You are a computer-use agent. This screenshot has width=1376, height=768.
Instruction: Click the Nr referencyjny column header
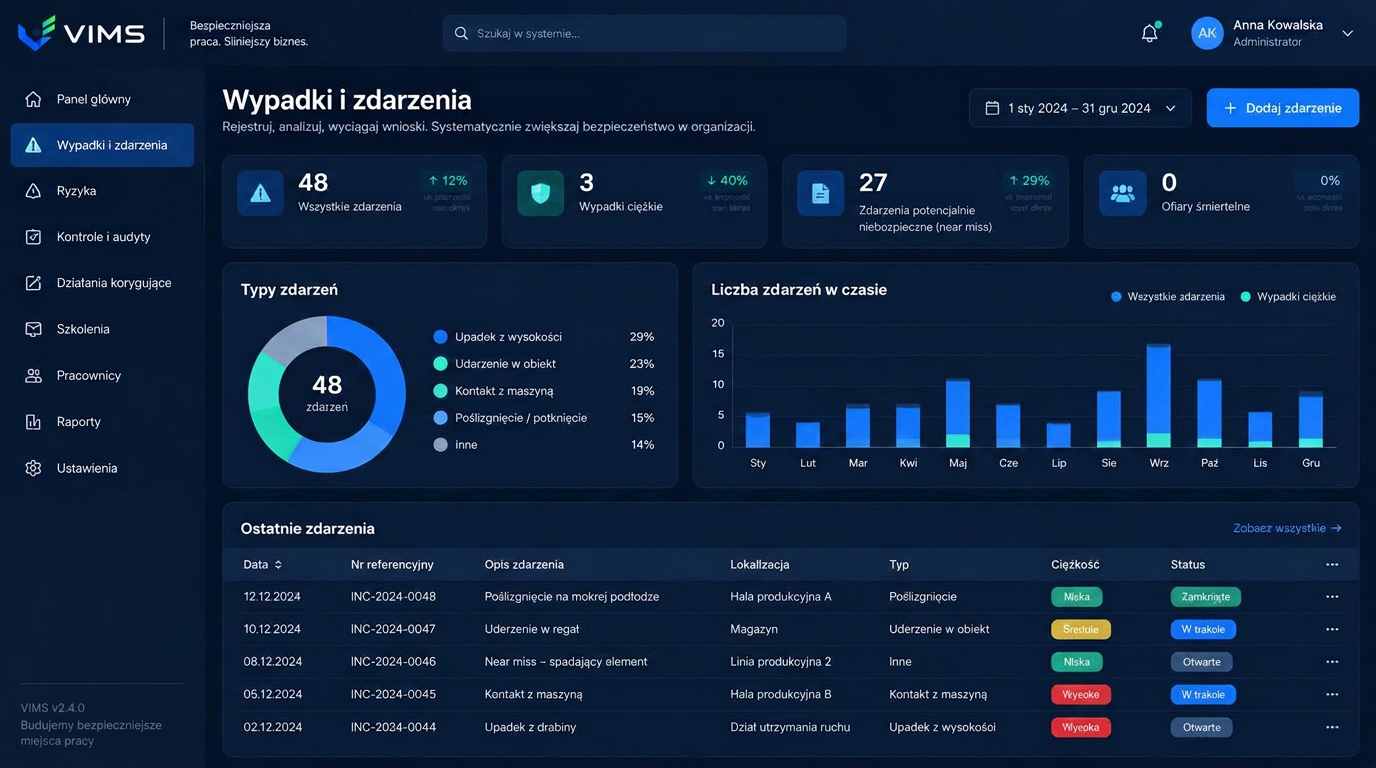[x=392, y=565]
